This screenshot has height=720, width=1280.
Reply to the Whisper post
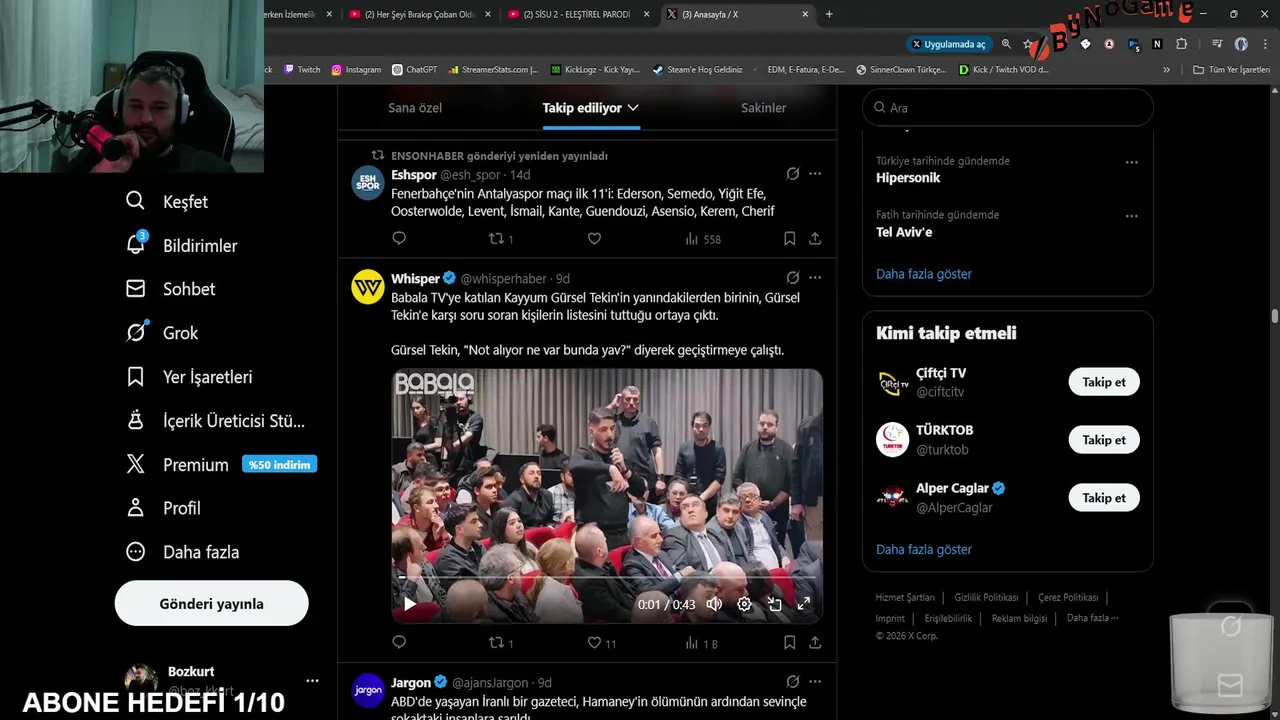[399, 643]
